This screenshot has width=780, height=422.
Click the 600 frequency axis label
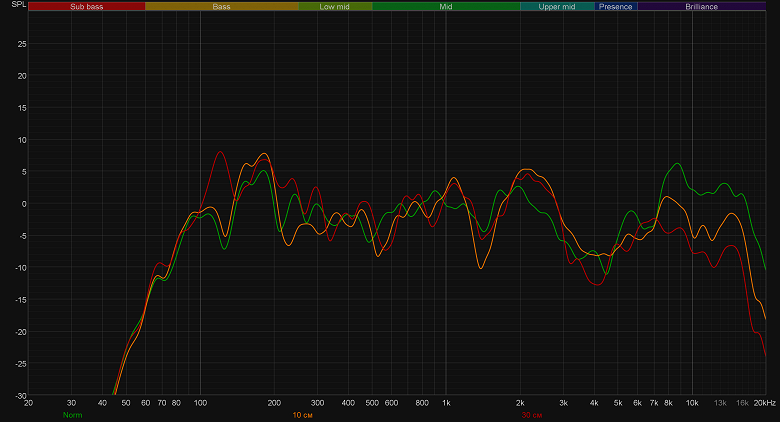tap(391, 403)
